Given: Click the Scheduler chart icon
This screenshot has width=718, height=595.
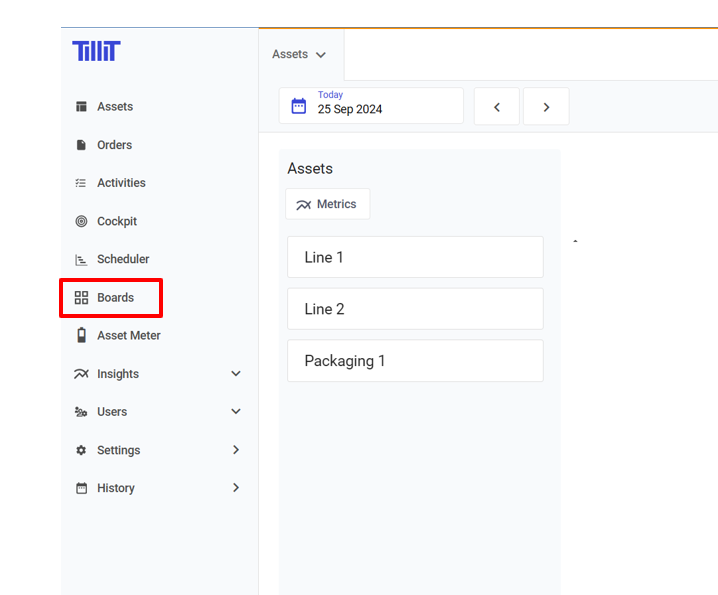Looking at the screenshot, I should point(81,260).
